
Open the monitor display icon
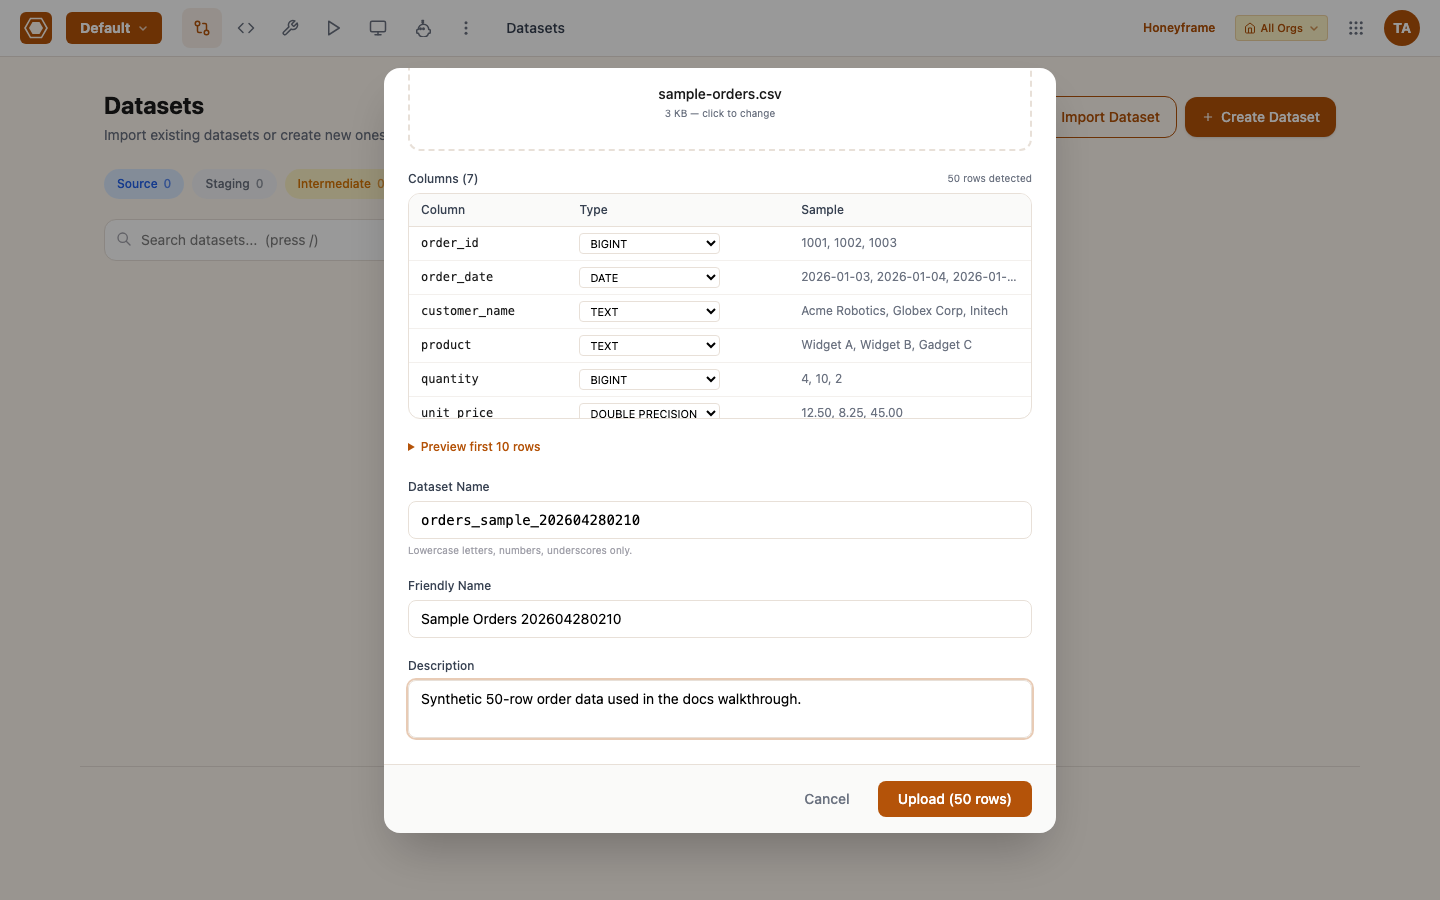click(x=378, y=28)
